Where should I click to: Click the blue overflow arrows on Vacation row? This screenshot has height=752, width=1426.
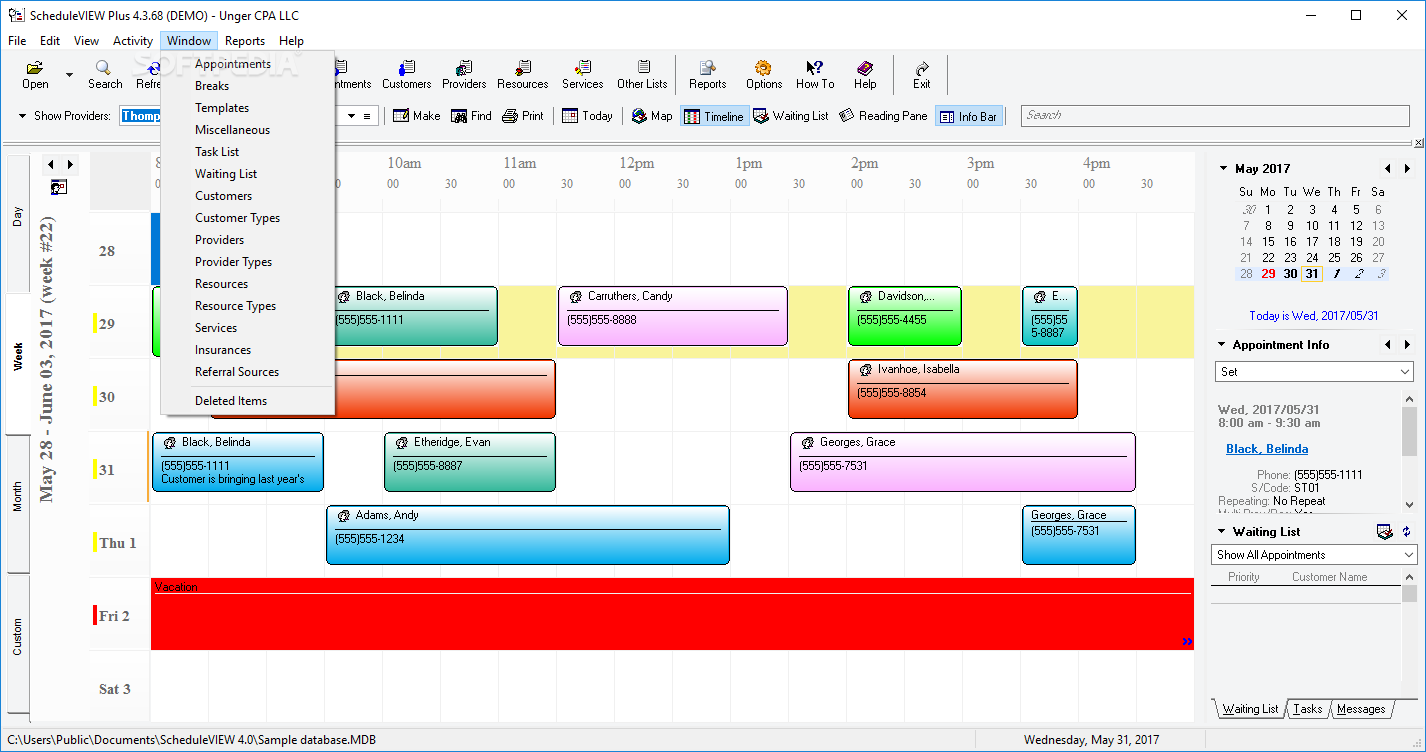pyautogui.click(x=1186, y=642)
